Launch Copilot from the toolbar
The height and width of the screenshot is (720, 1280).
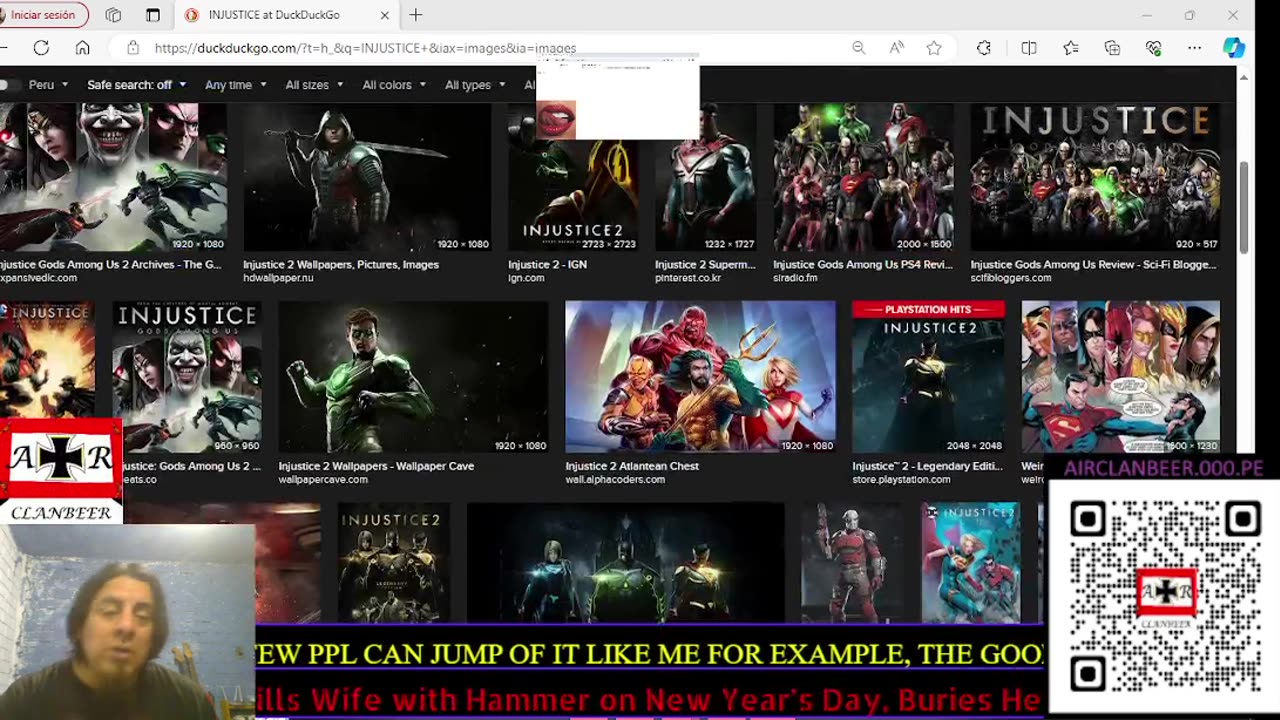tap(1234, 48)
